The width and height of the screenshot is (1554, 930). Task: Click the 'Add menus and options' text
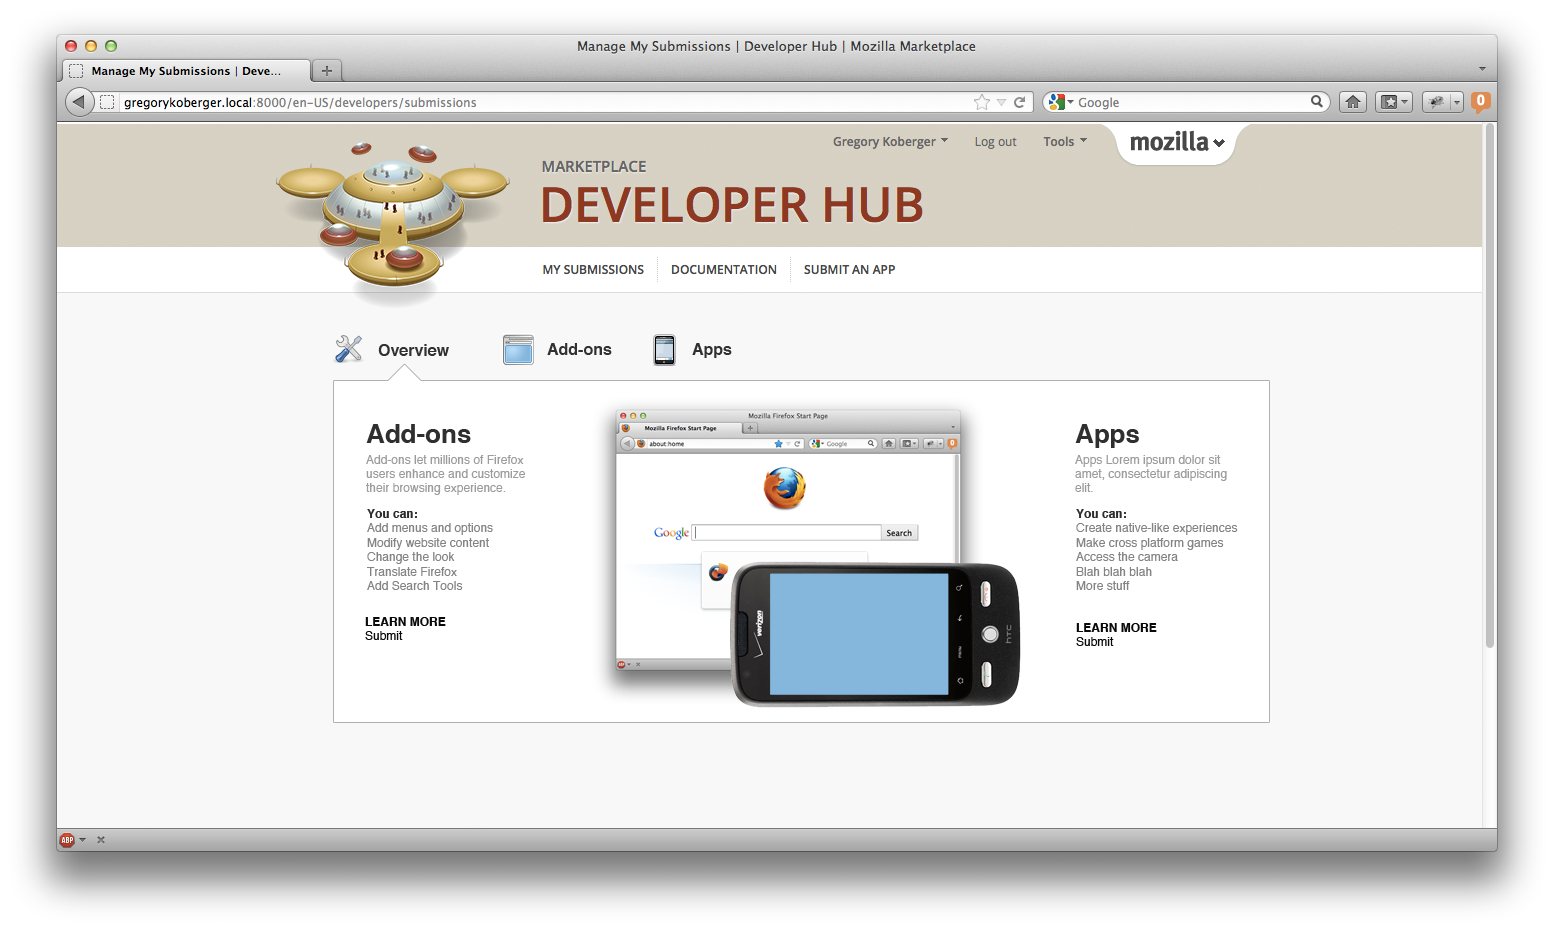(x=430, y=528)
